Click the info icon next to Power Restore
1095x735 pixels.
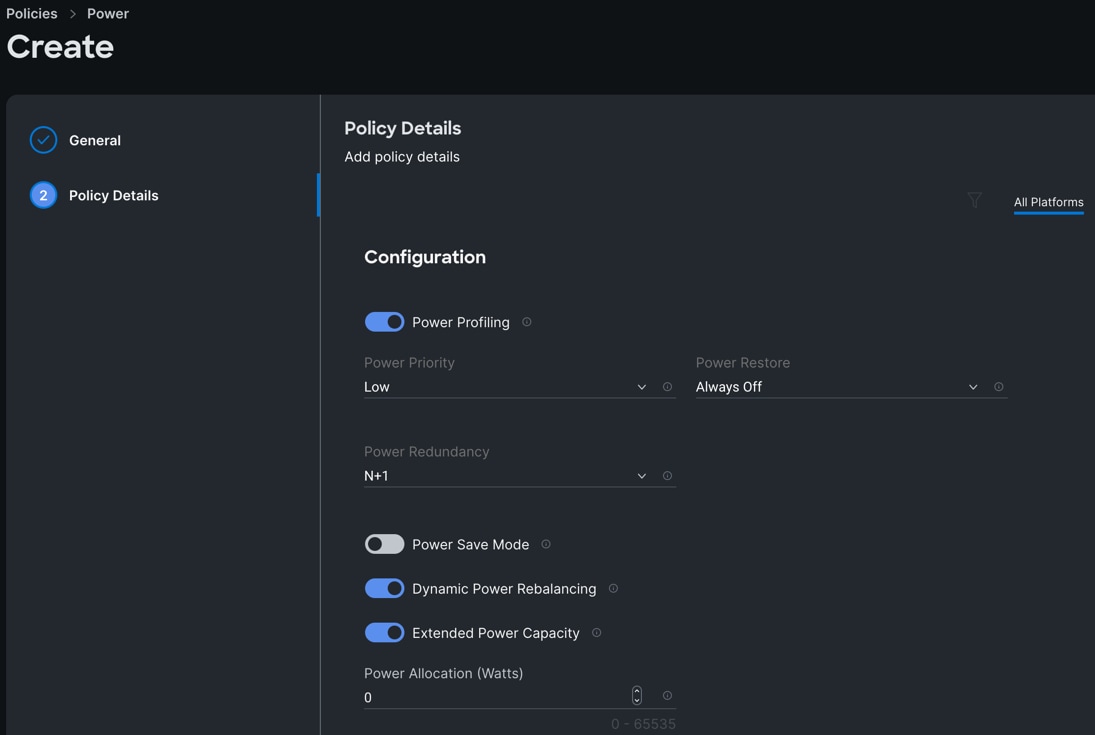coord(998,387)
